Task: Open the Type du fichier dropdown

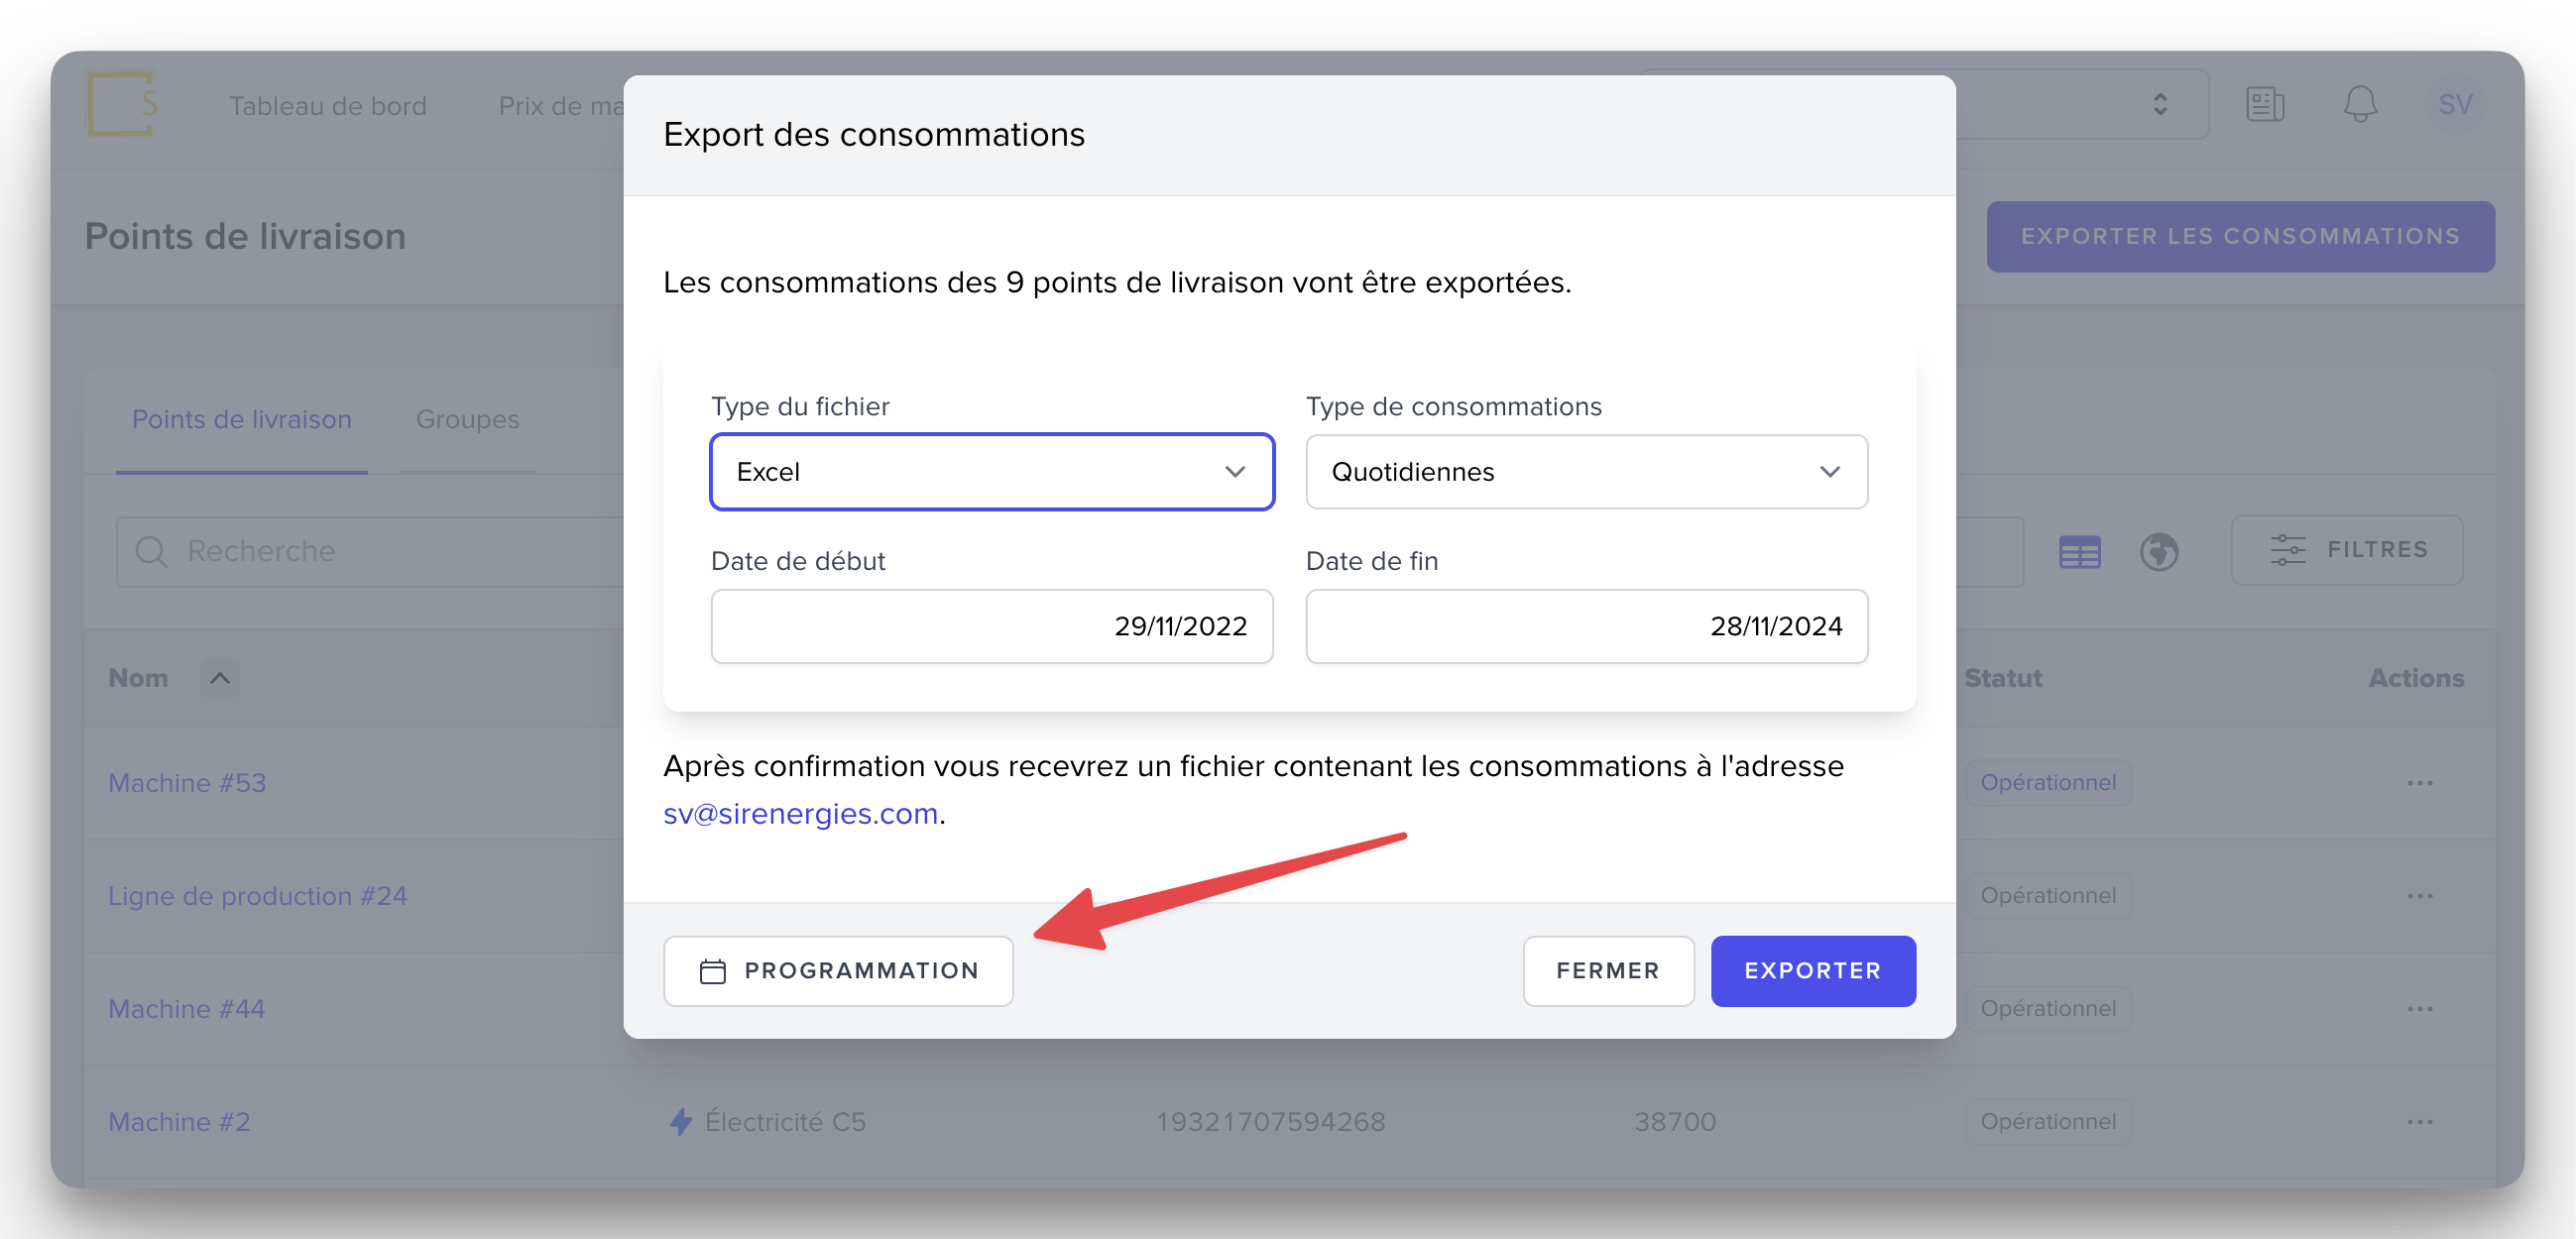Action: 991,472
